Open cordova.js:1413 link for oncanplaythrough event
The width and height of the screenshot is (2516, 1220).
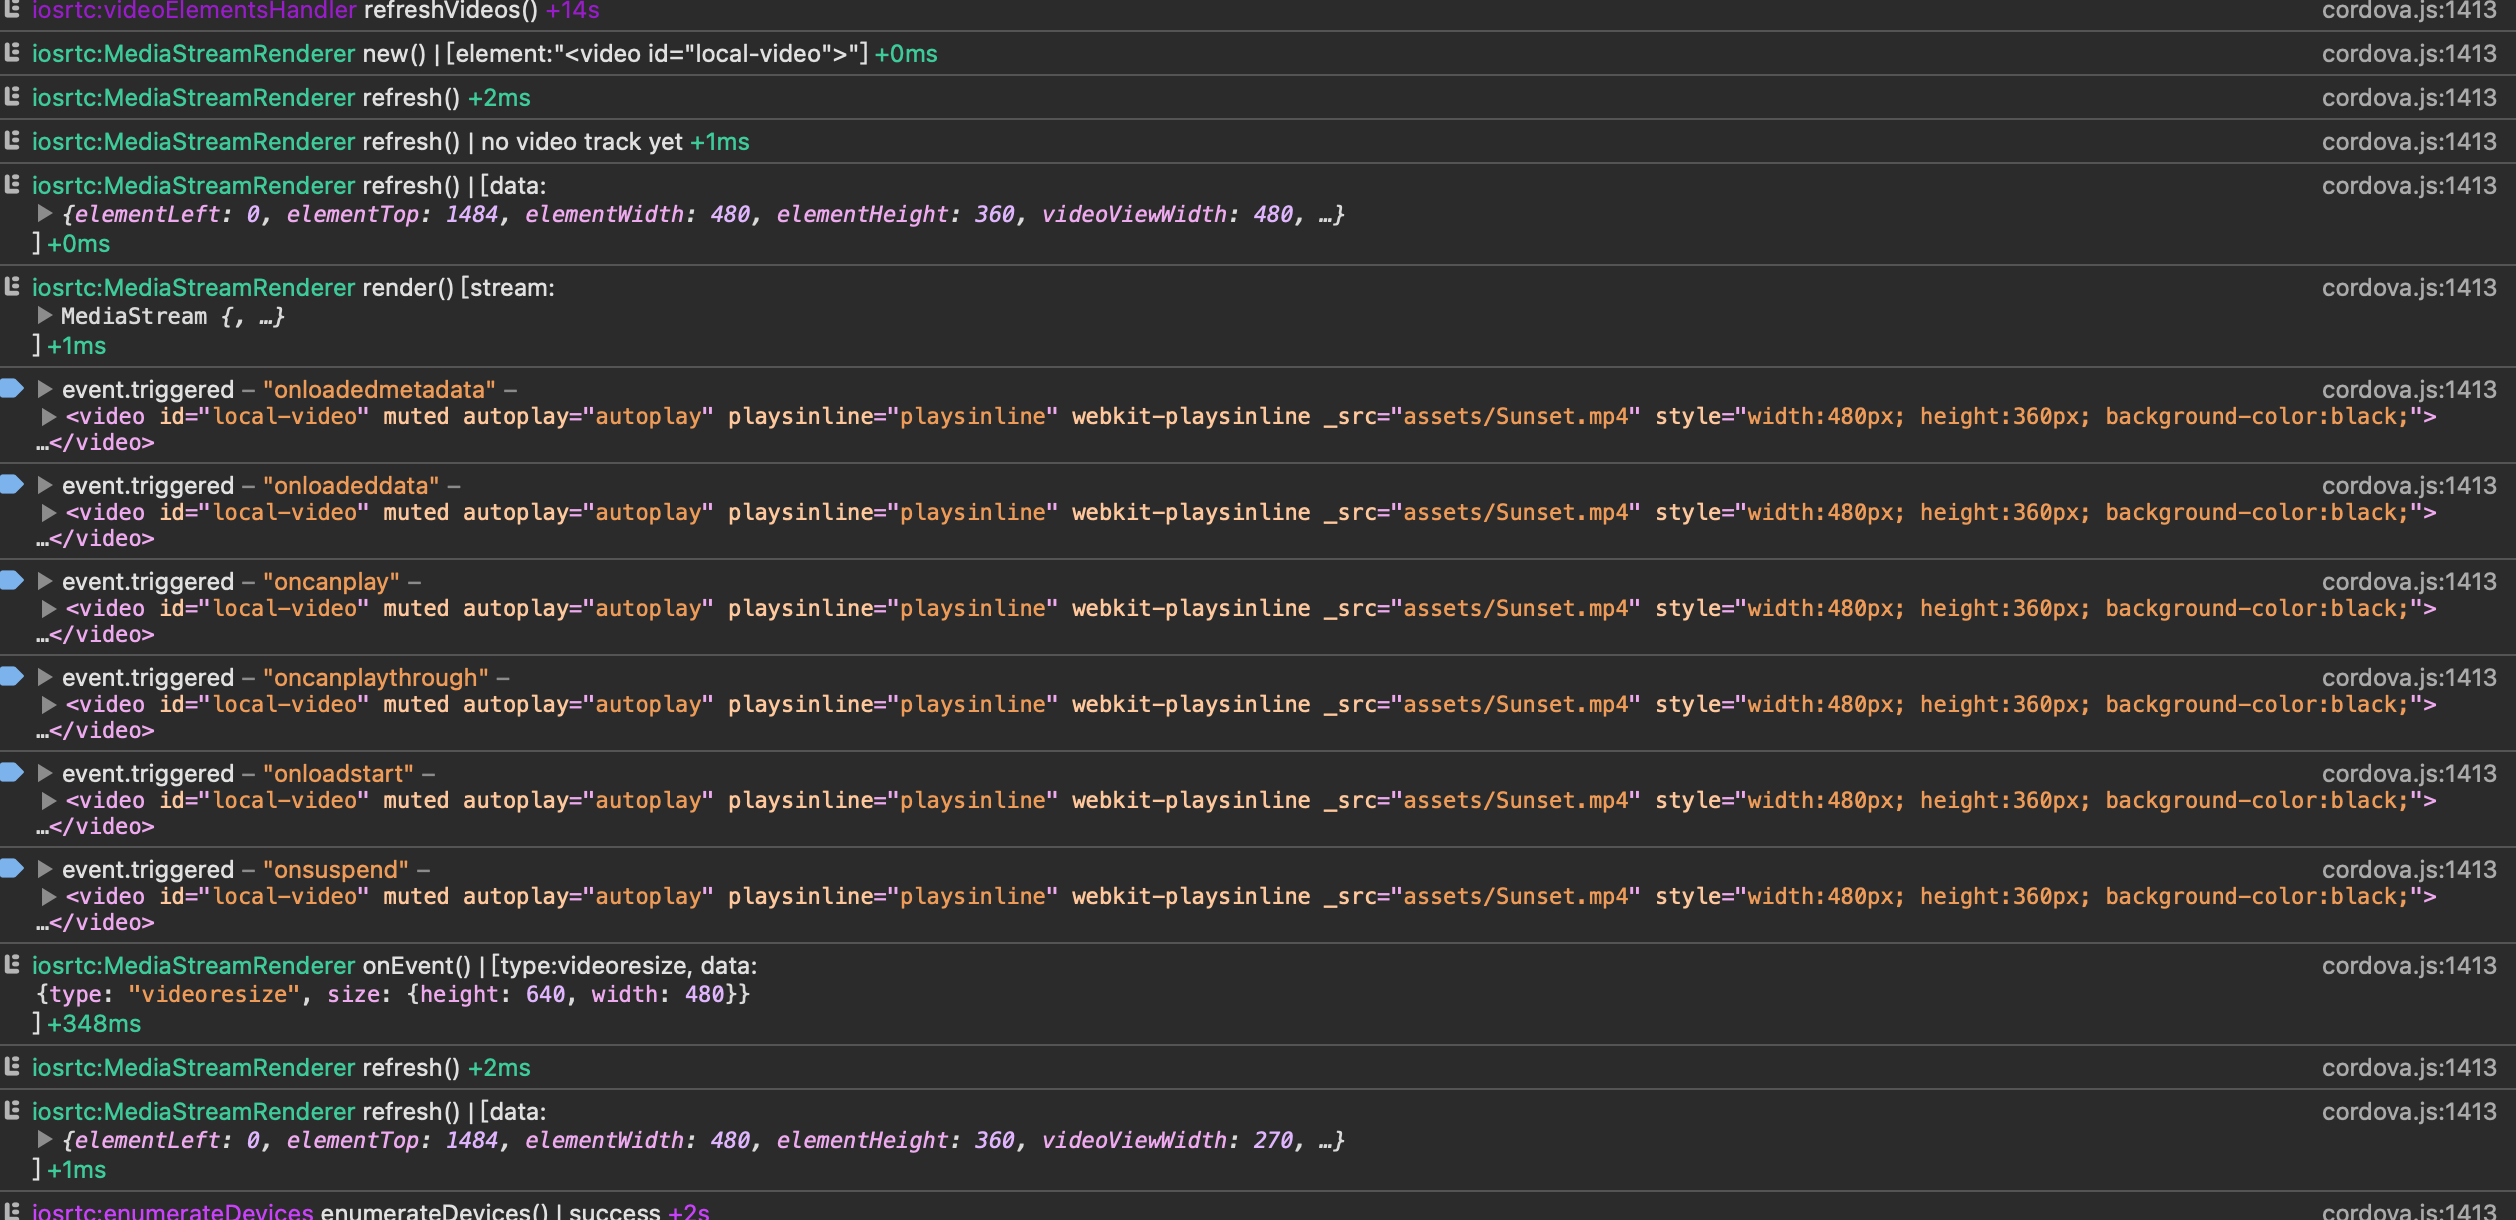(x=2408, y=677)
